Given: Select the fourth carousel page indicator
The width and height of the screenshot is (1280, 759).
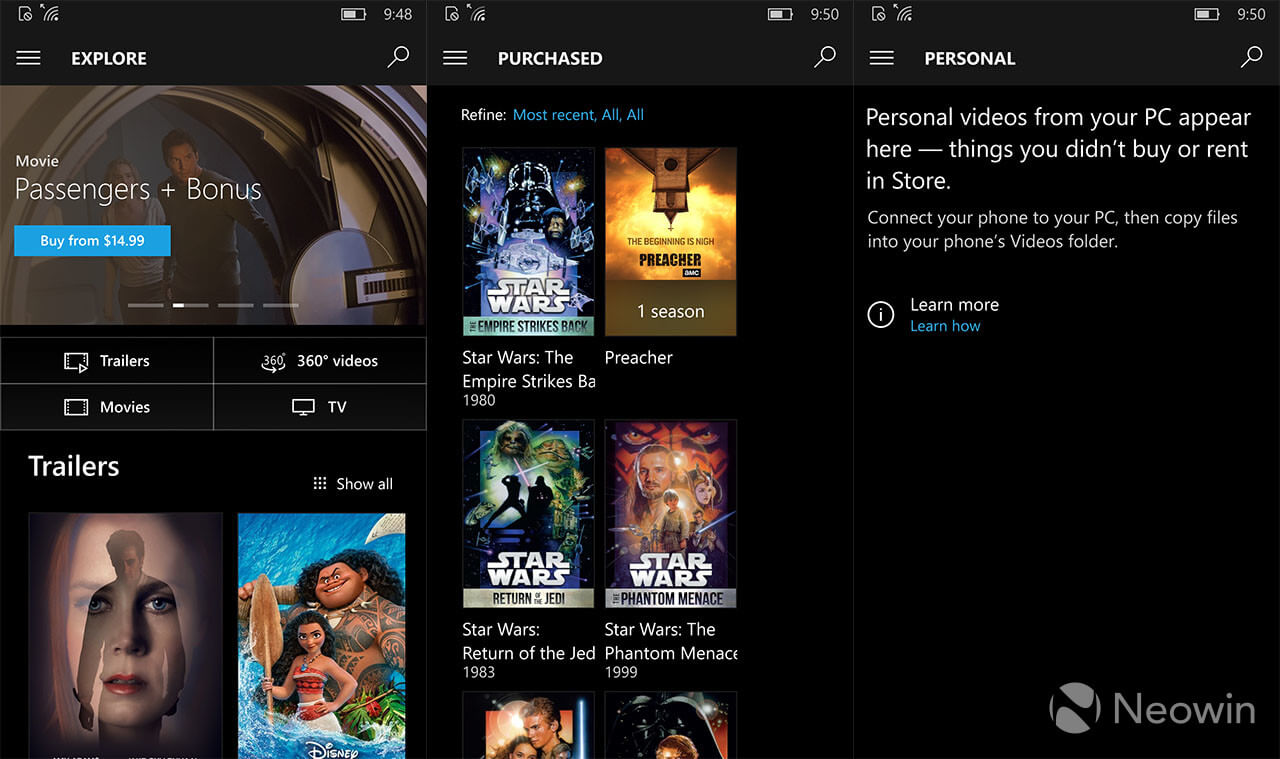Looking at the screenshot, I should (281, 304).
